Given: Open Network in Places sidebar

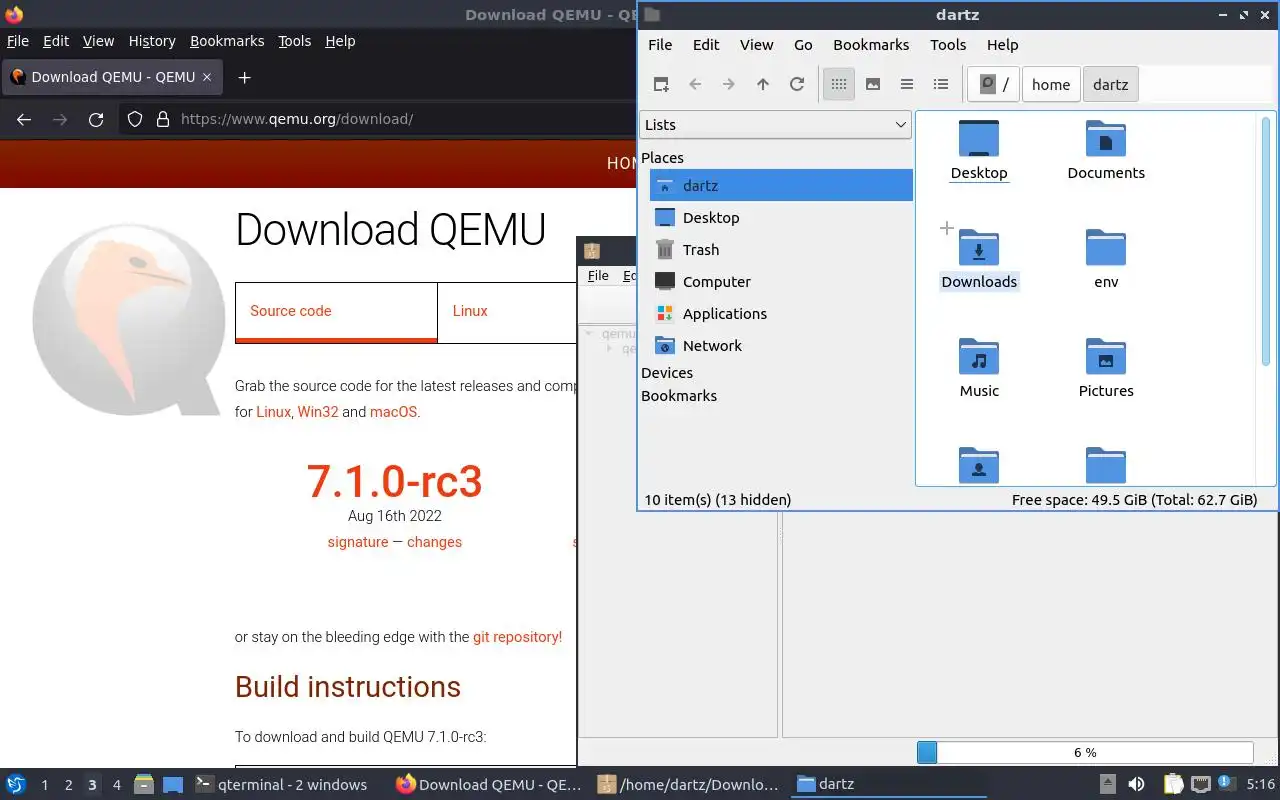Looking at the screenshot, I should tap(781, 345).
